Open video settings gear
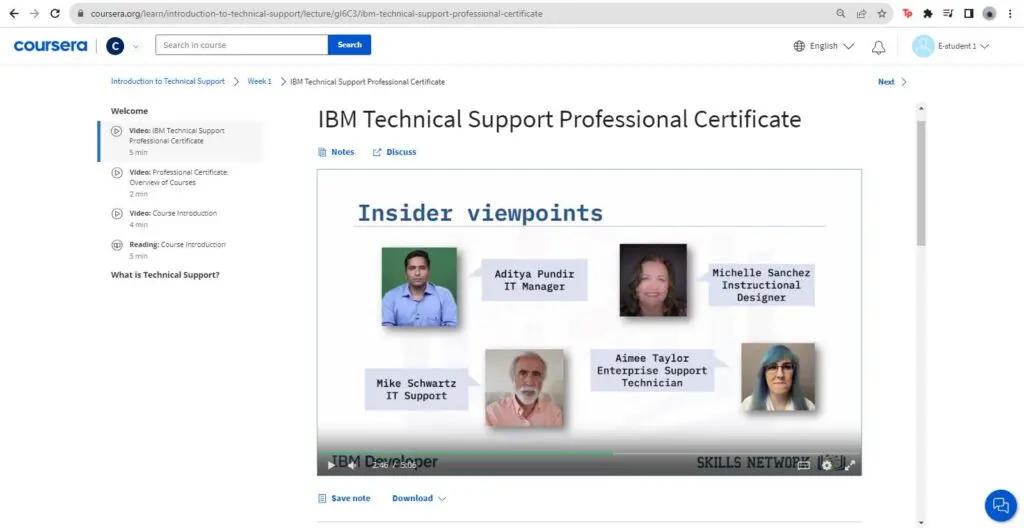The height and width of the screenshot is (528, 1024). click(x=827, y=465)
